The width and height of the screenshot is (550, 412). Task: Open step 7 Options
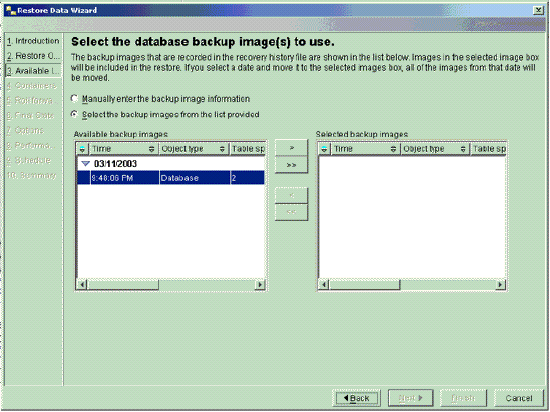point(26,130)
